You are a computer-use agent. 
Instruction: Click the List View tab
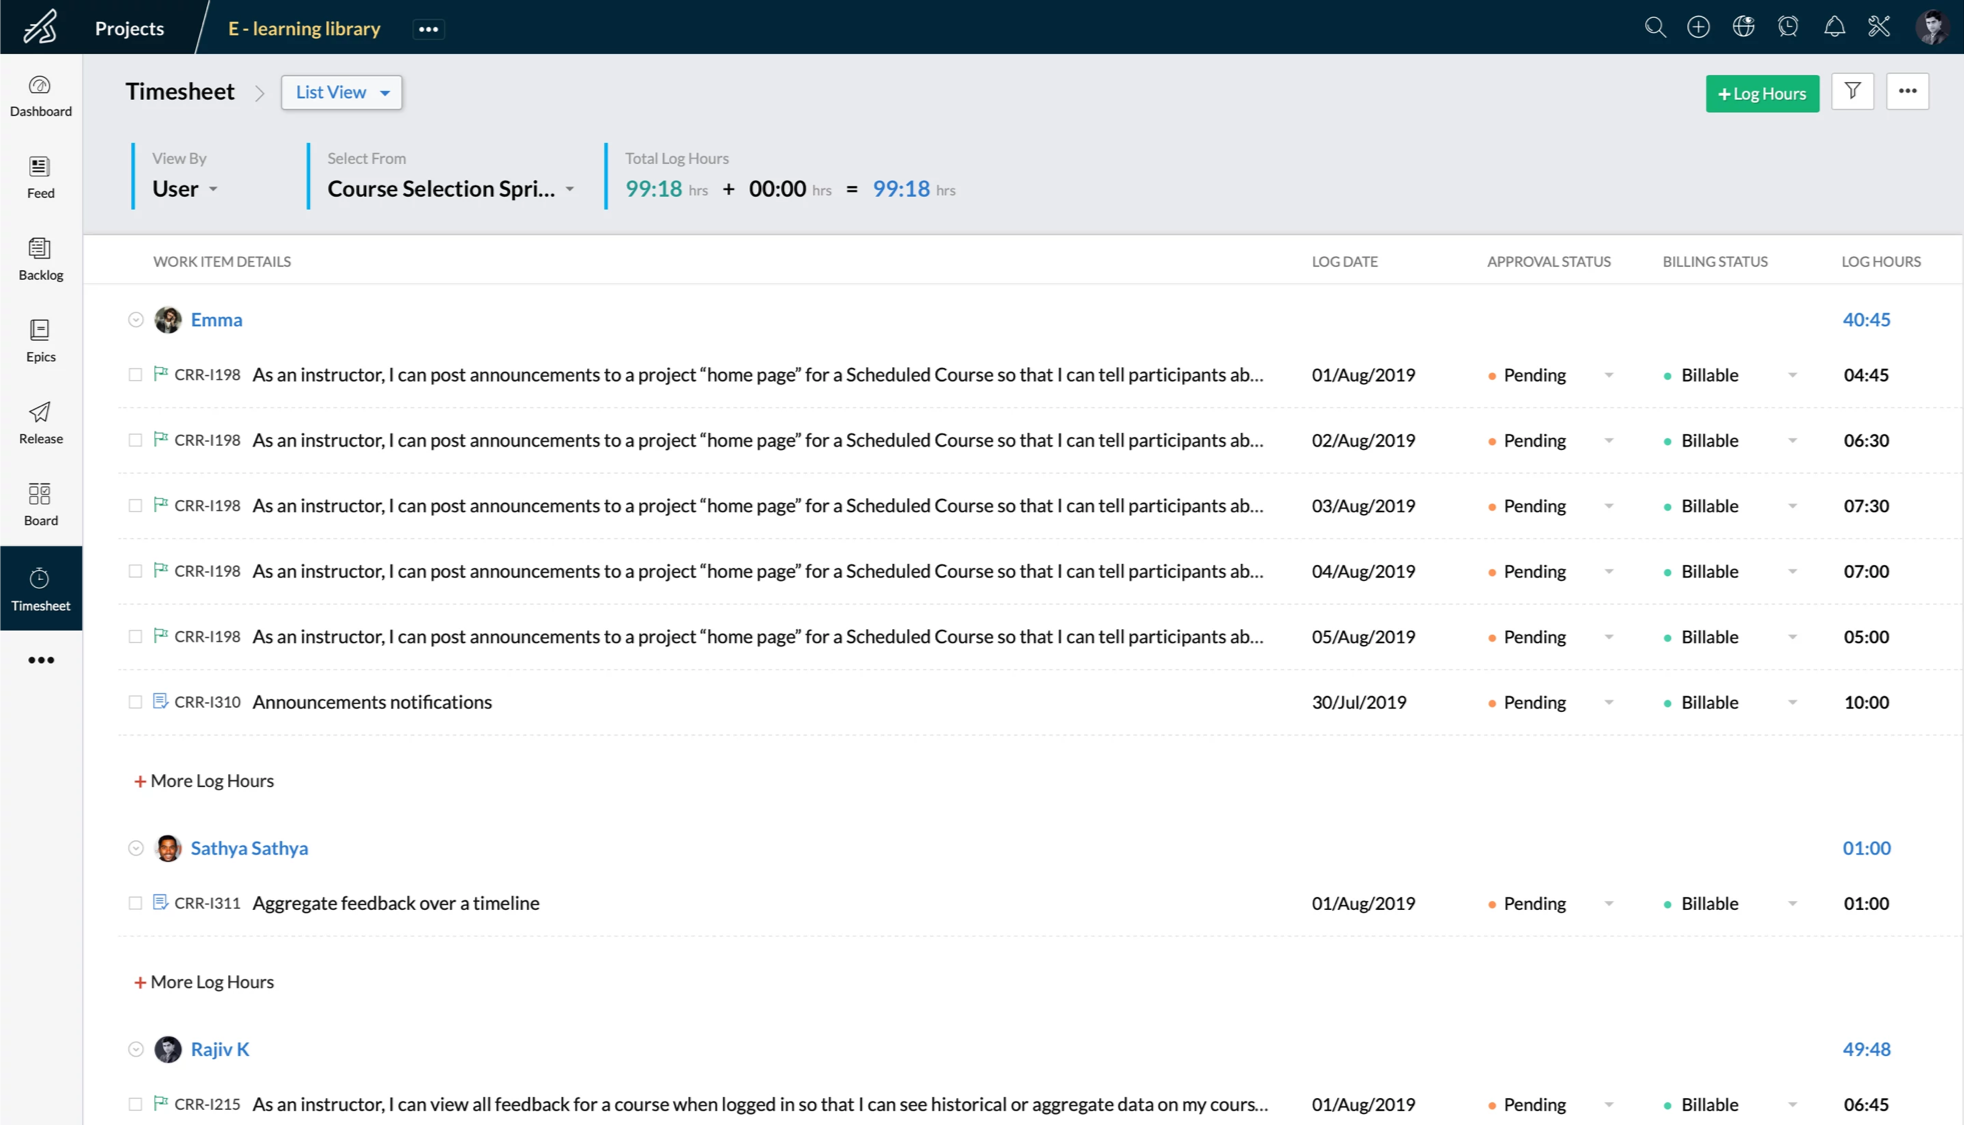(340, 92)
